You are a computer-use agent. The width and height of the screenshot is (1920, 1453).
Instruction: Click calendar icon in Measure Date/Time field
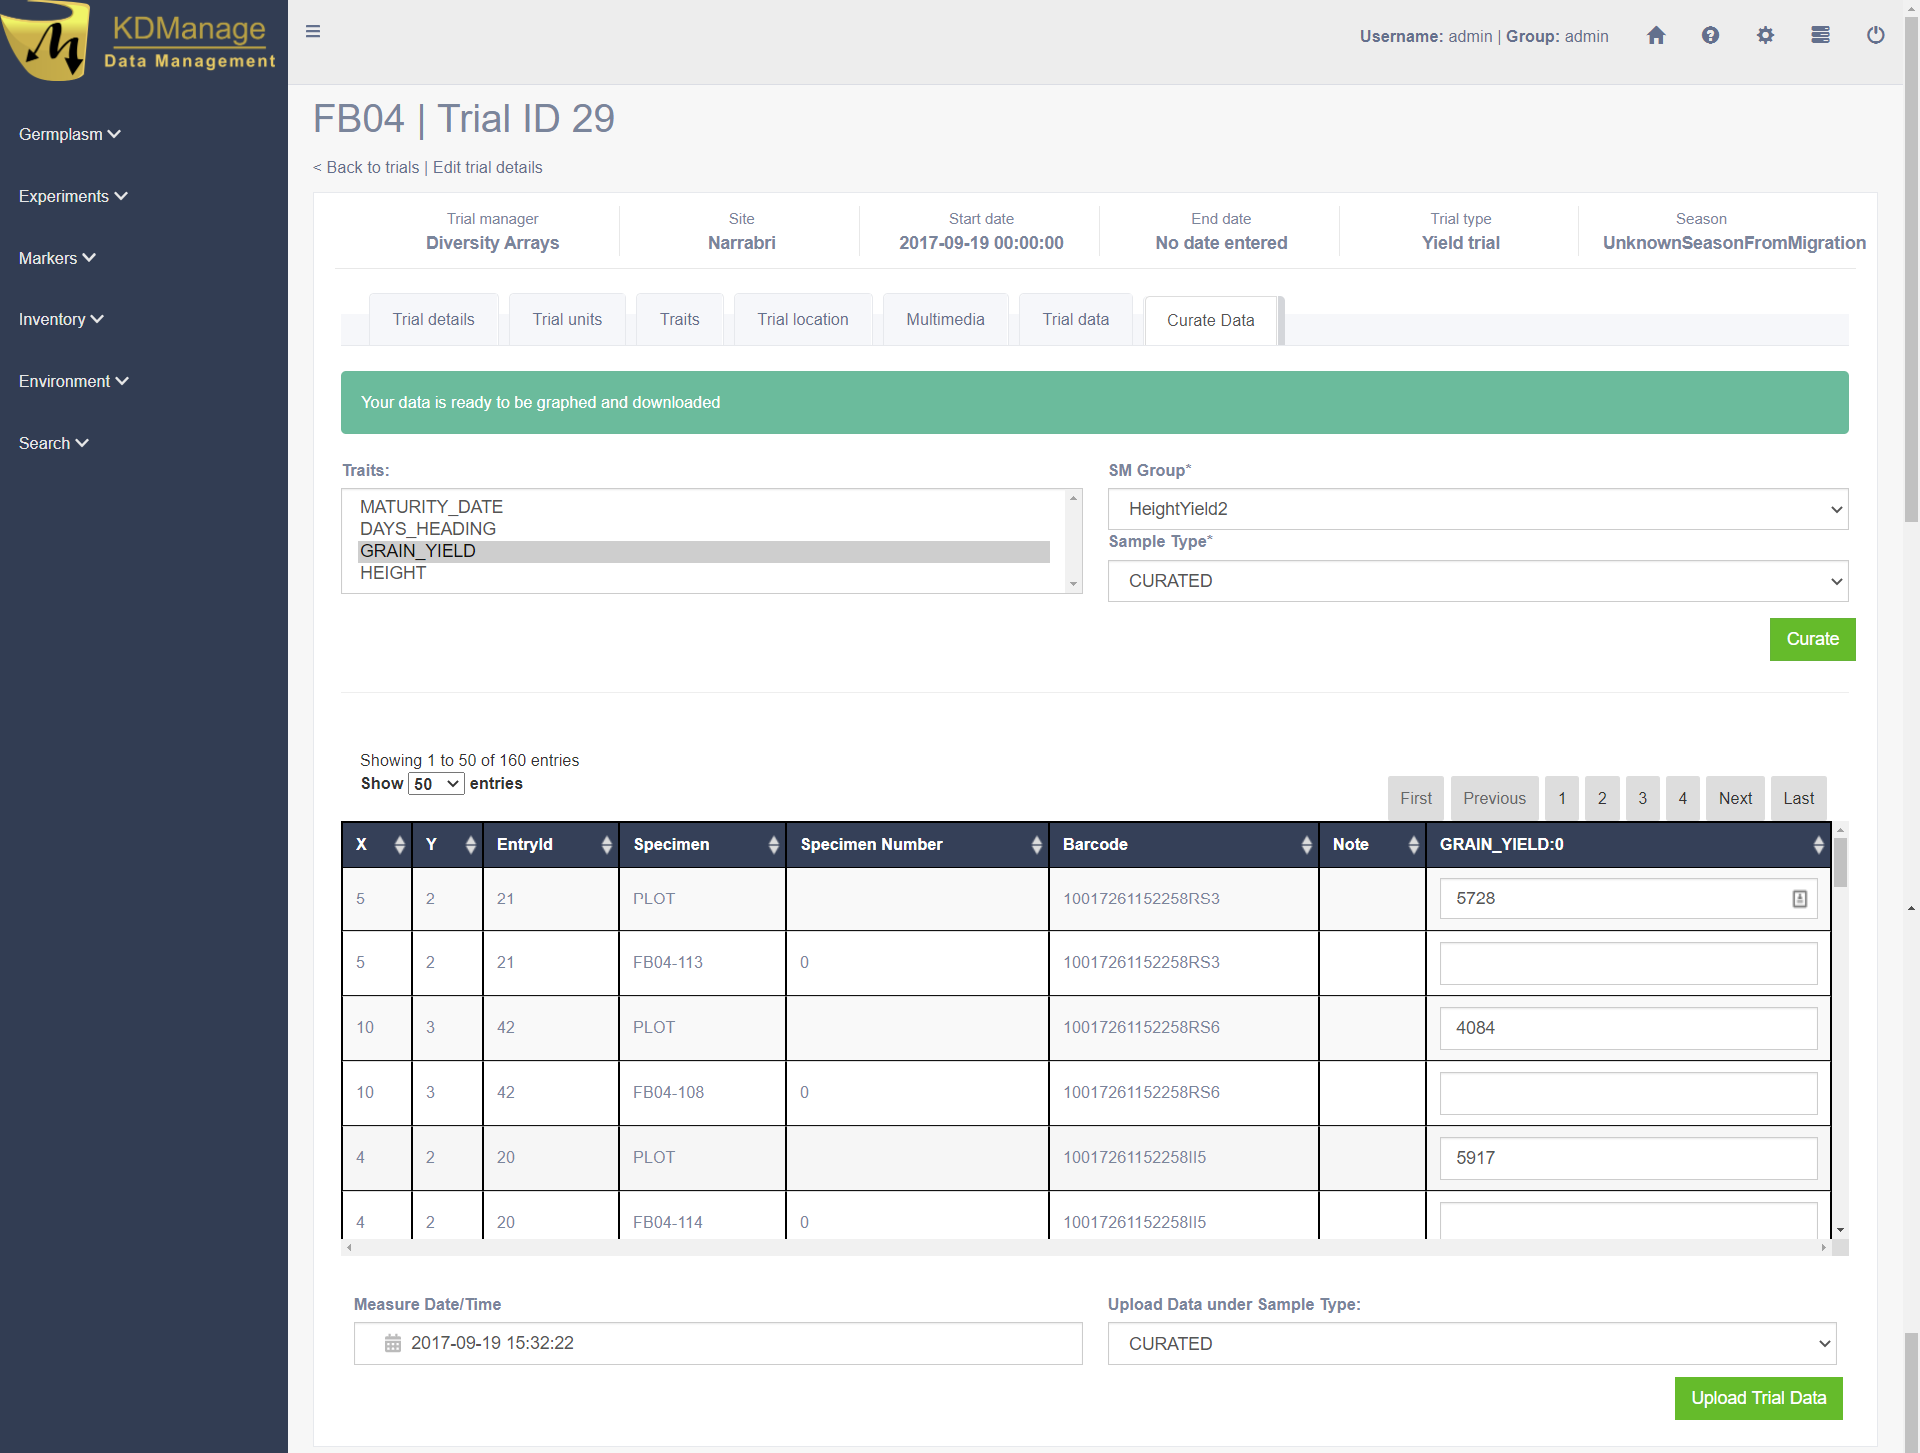393,1343
